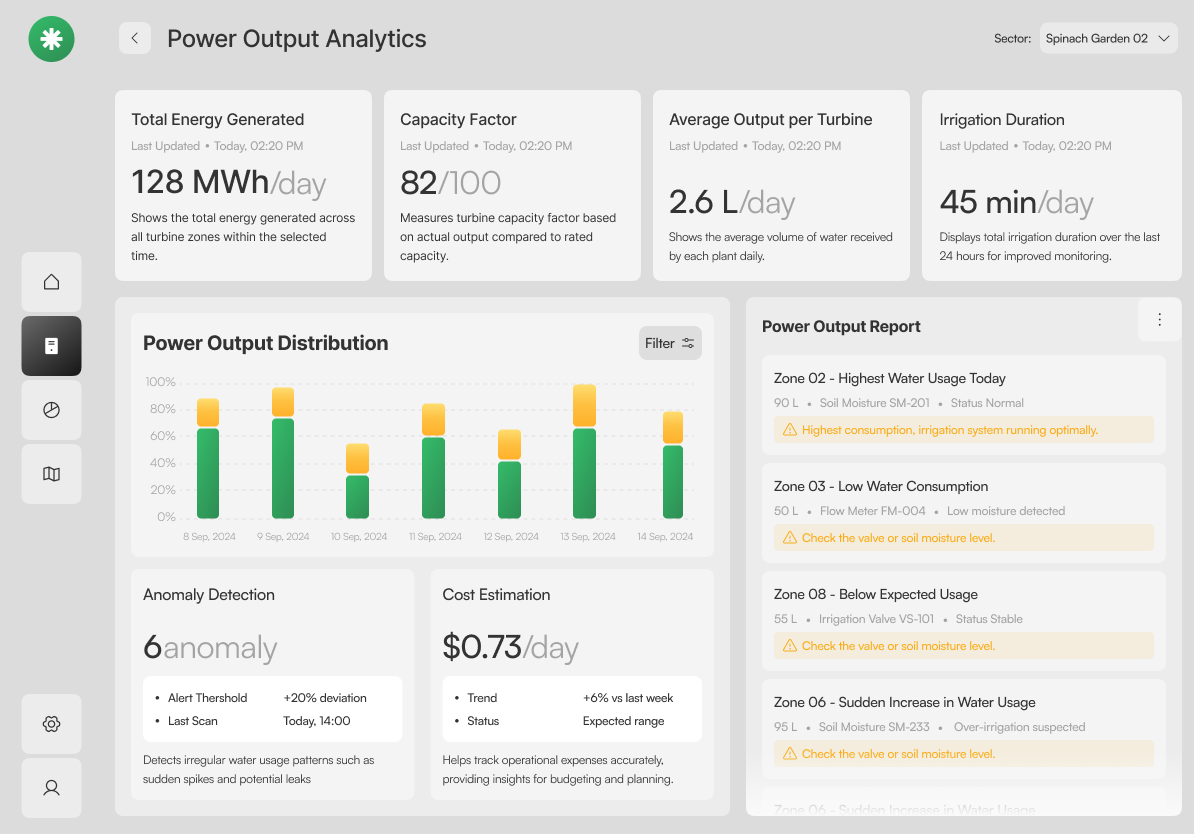Click warning icon in Zone 03 alert

click(x=790, y=538)
